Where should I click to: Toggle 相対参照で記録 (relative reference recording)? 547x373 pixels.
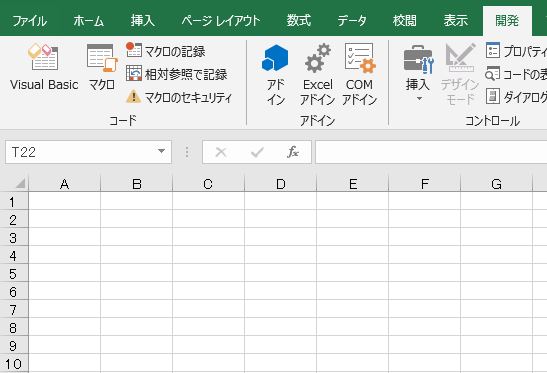pos(177,74)
